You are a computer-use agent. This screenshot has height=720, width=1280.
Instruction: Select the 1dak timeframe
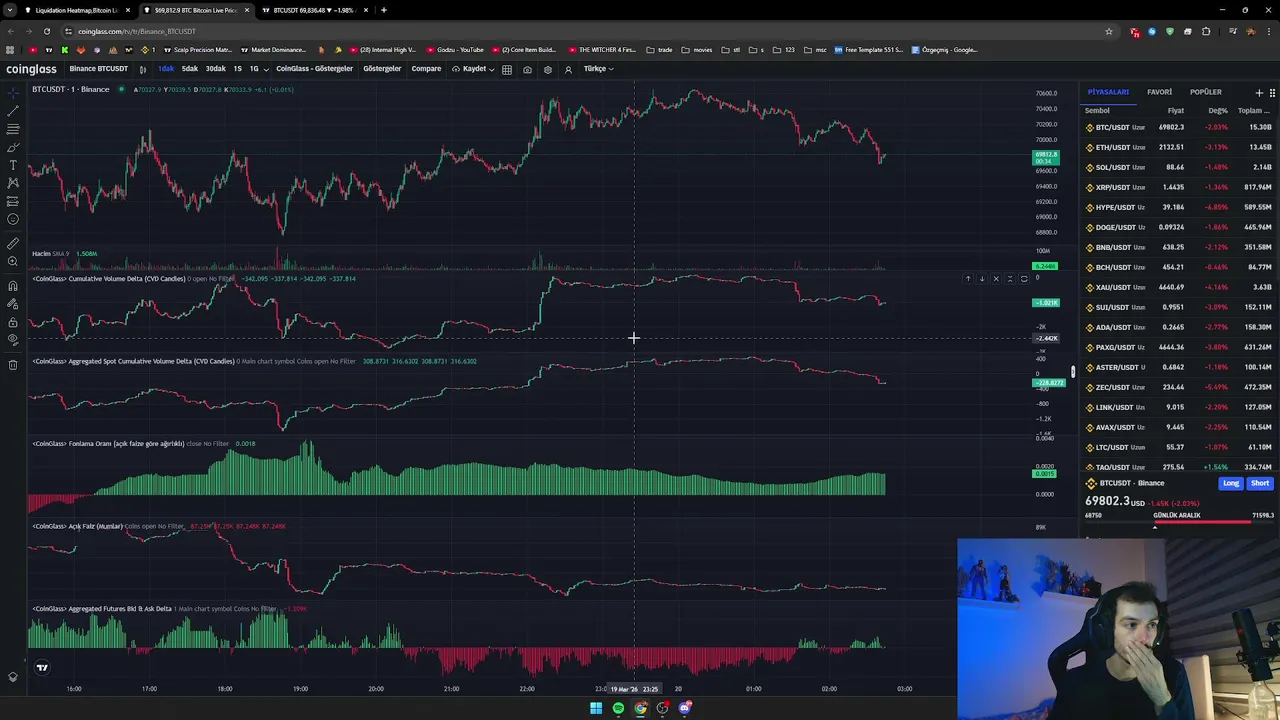166,69
